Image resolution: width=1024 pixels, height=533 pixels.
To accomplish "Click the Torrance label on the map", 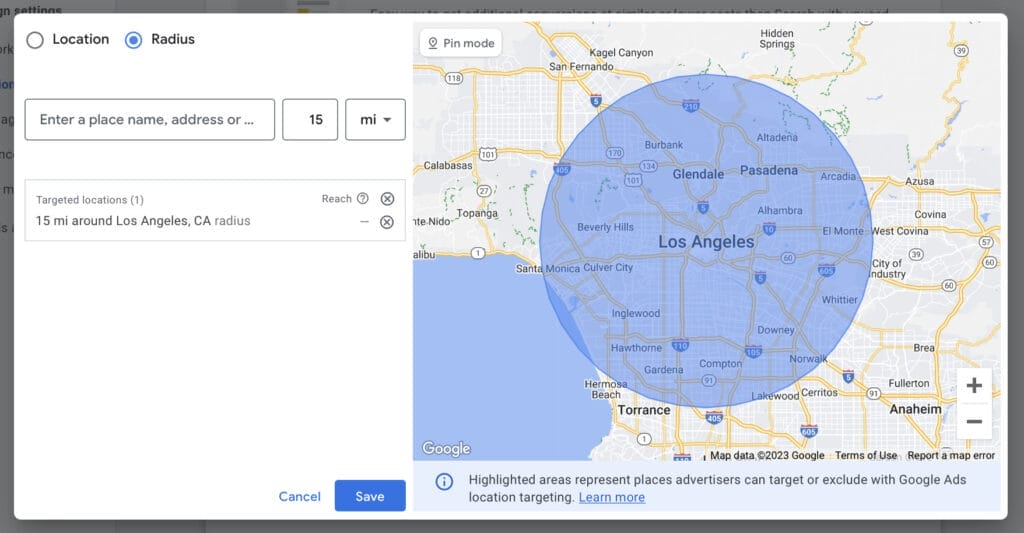I will coord(644,410).
